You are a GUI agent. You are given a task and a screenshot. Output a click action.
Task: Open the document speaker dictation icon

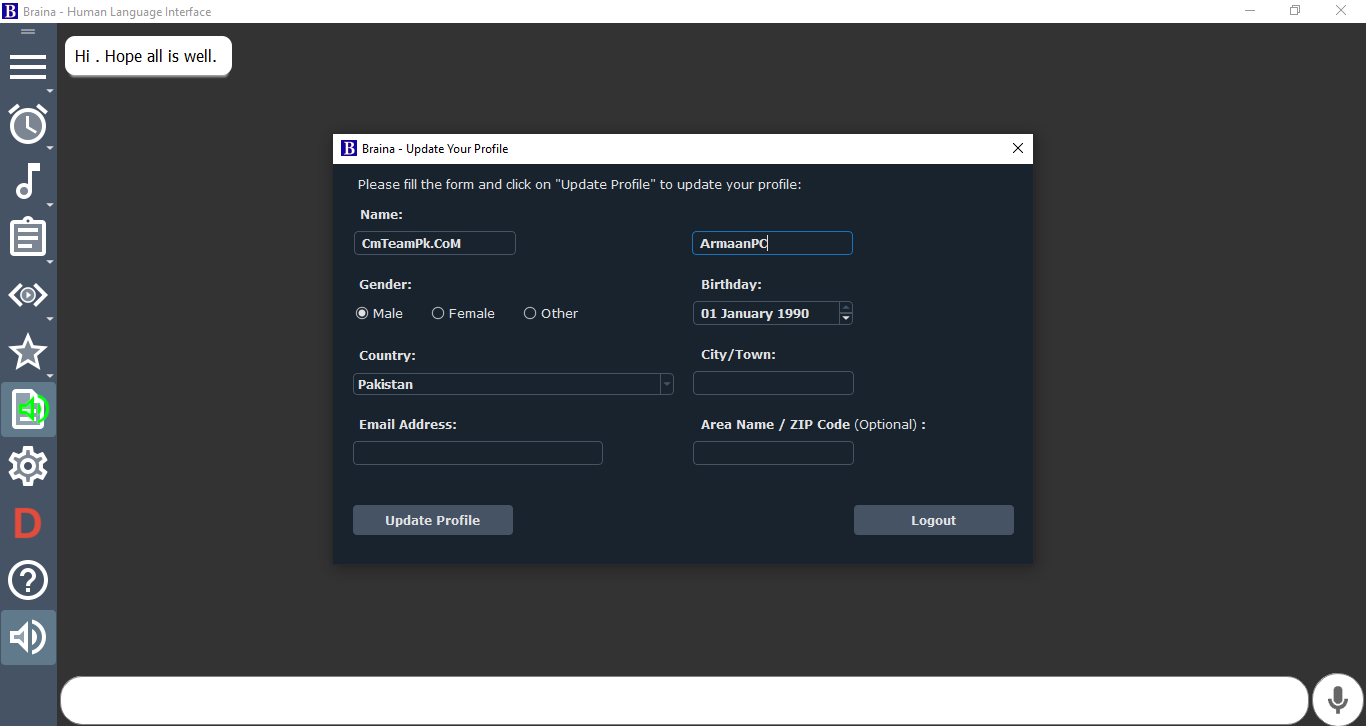(x=28, y=409)
